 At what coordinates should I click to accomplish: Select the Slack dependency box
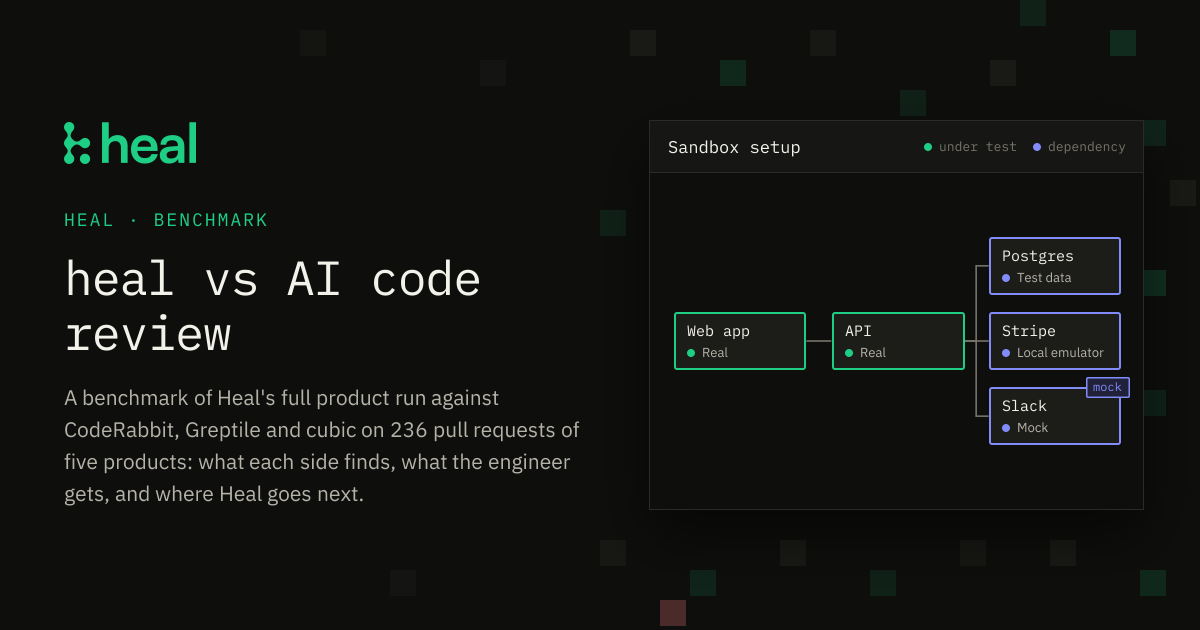[x=1055, y=416]
